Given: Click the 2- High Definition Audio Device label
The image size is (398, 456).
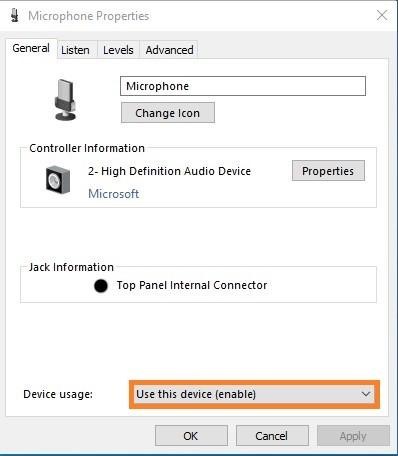Looking at the screenshot, I should coord(169,171).
